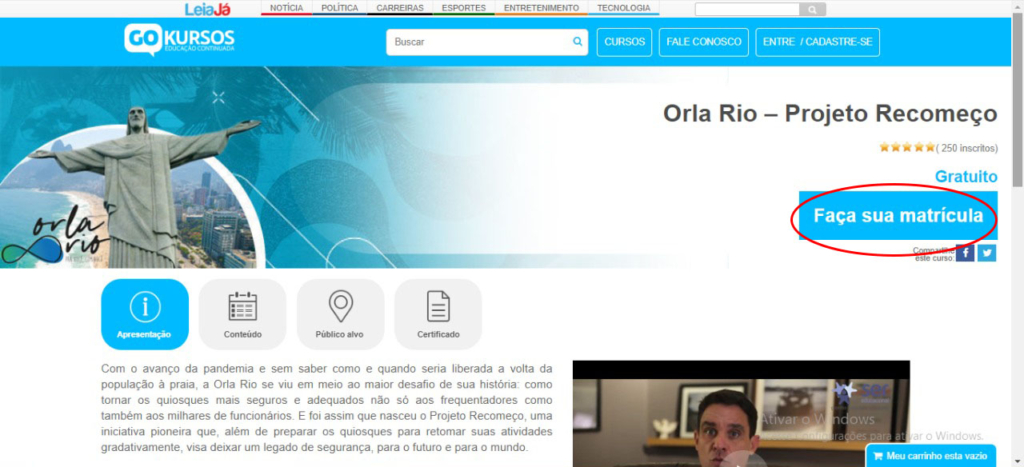1024x467 pixels.
Task: Open the Conteúdo calendar tab
Action: point(242,314)
